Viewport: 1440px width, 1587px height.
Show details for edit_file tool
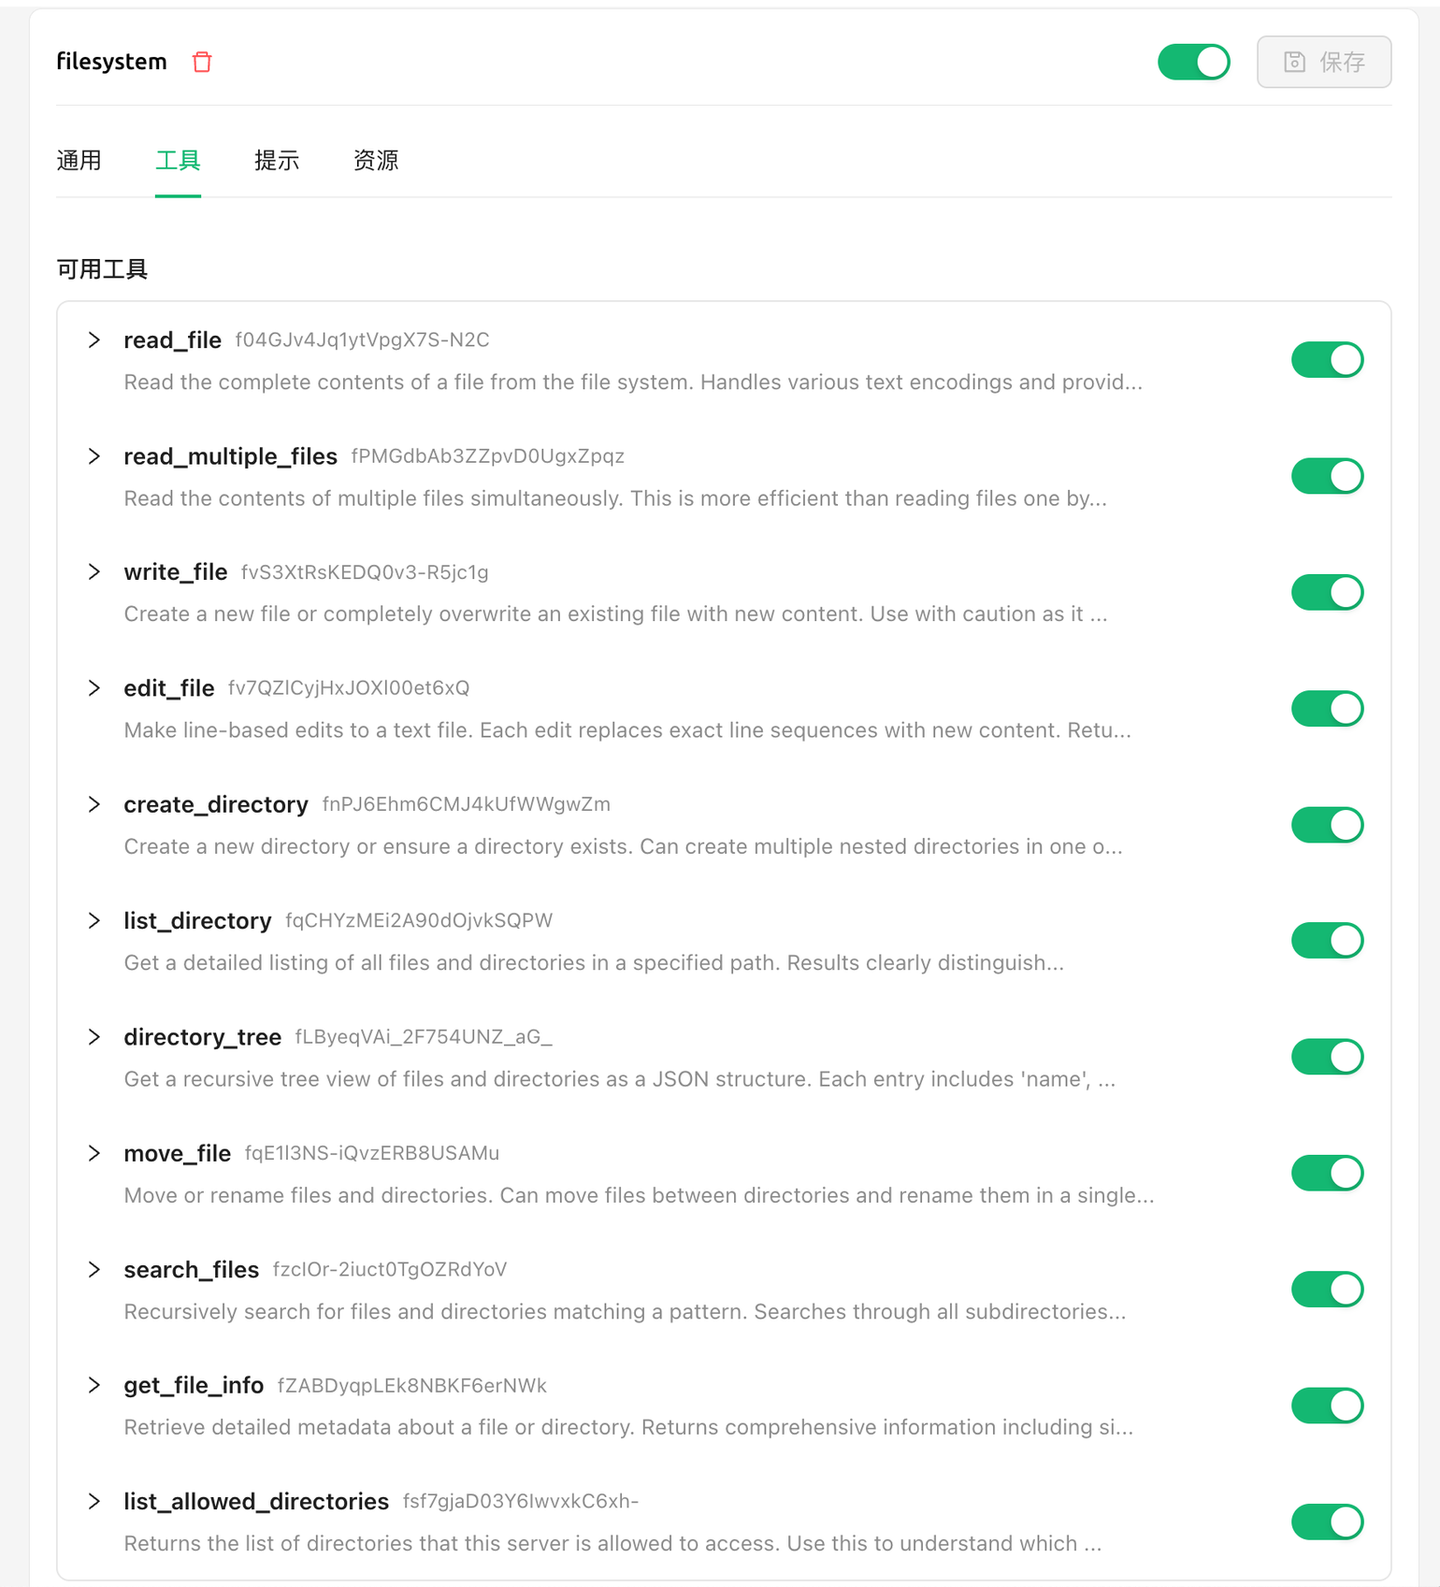(x=94, y=688)
